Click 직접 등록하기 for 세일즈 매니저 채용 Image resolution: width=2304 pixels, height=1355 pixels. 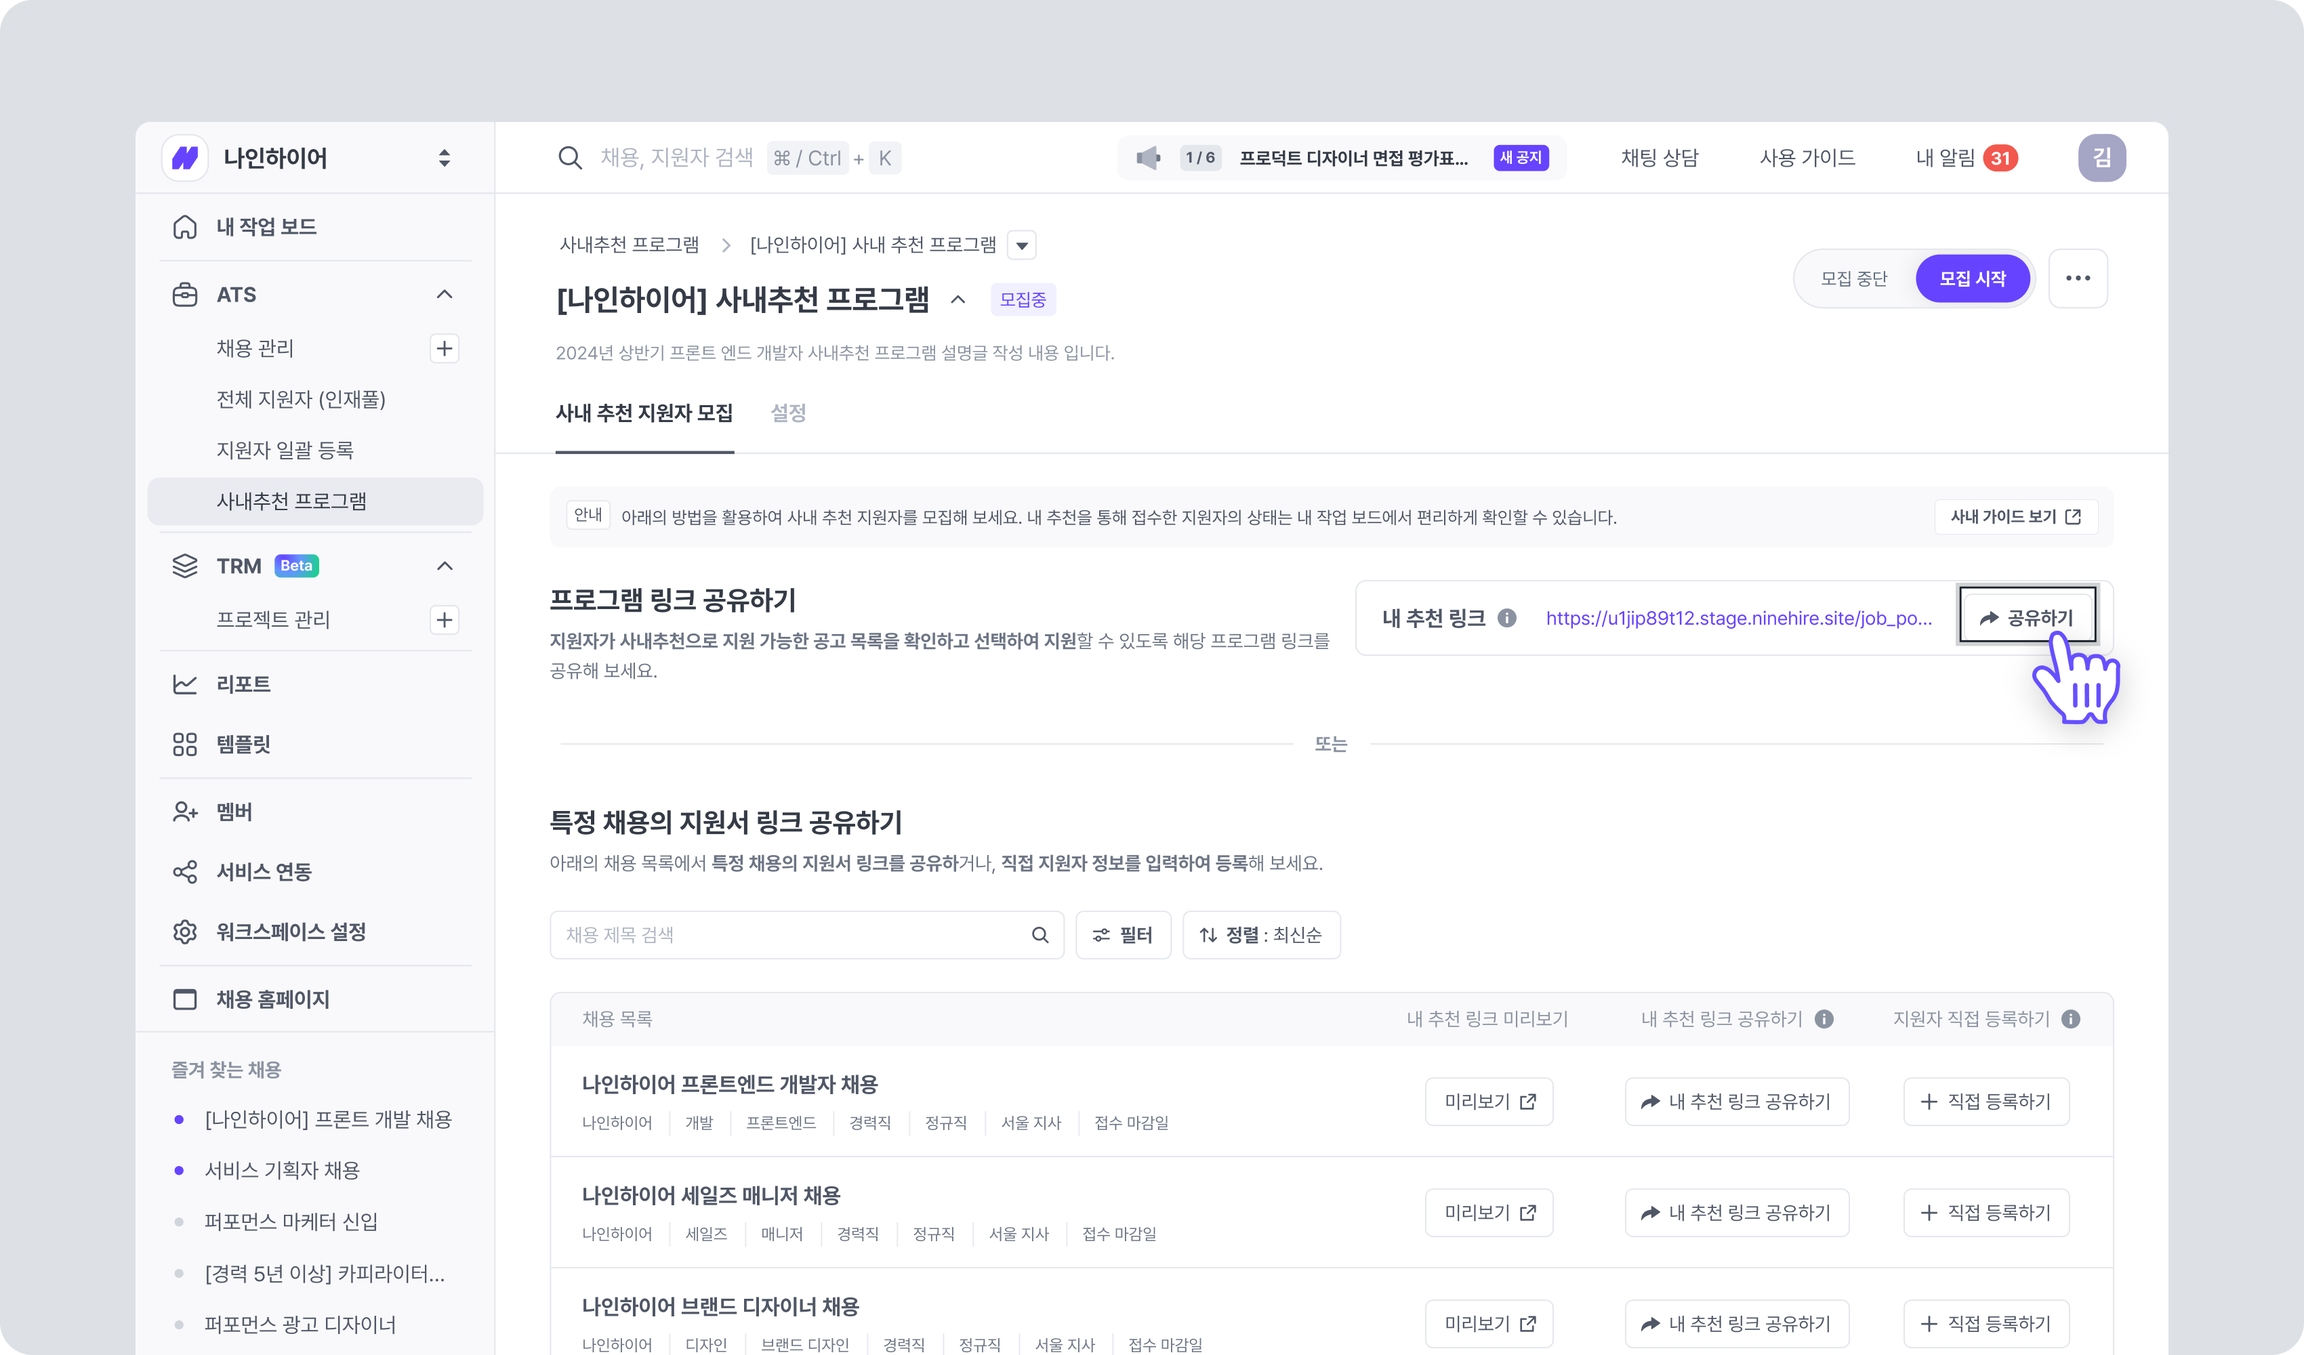coord(1986,1213)
